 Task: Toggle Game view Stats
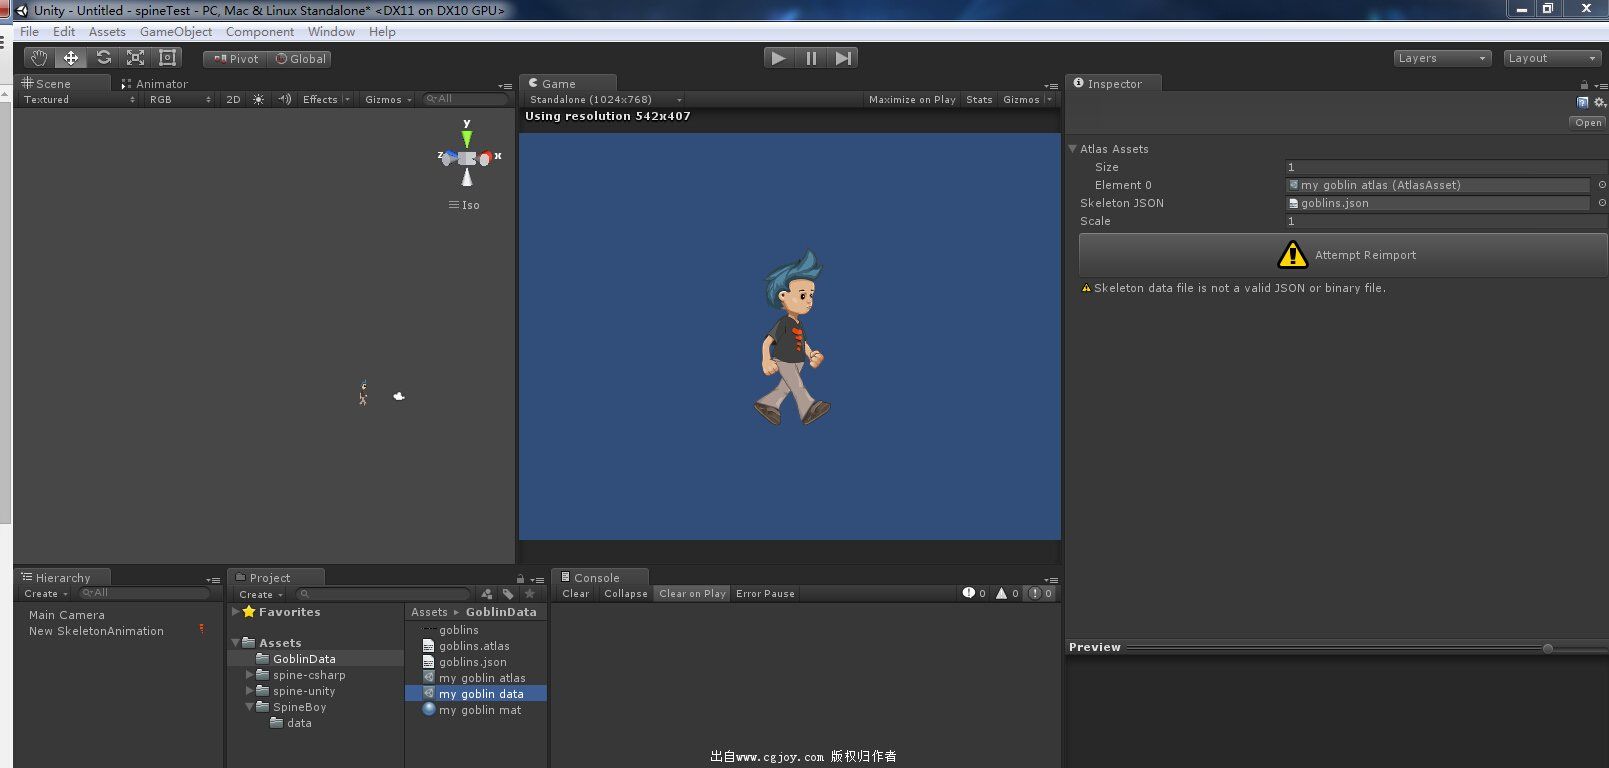click(979, 99)
